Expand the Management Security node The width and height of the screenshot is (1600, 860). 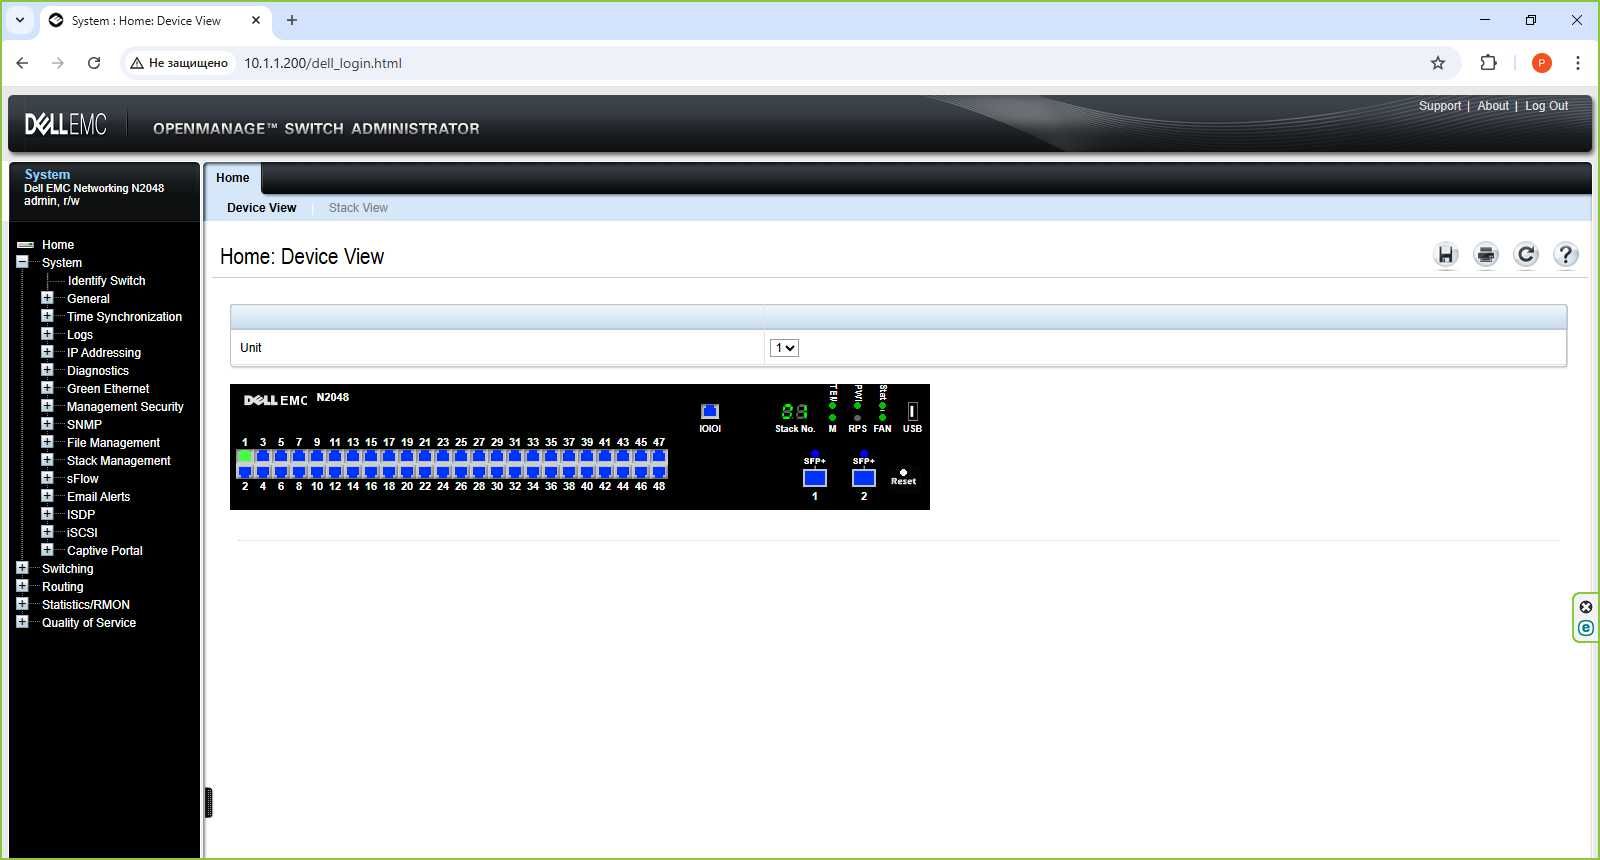[x=47, y=406]
